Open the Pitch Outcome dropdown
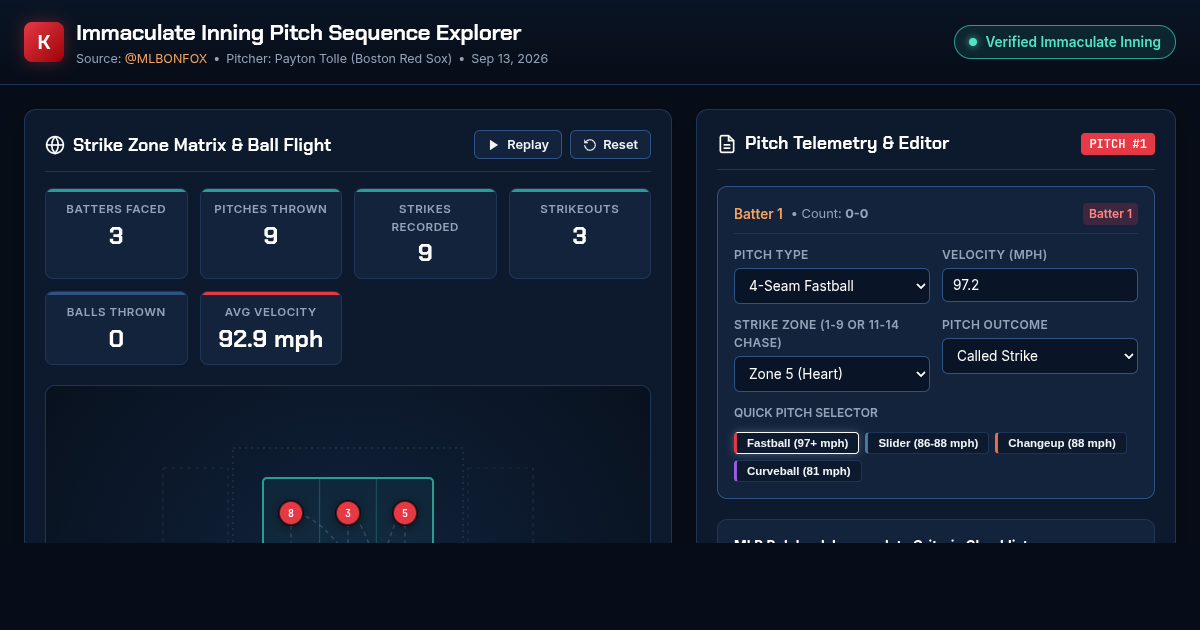This screenshot has width=1200, height=630. [1040, 356]
